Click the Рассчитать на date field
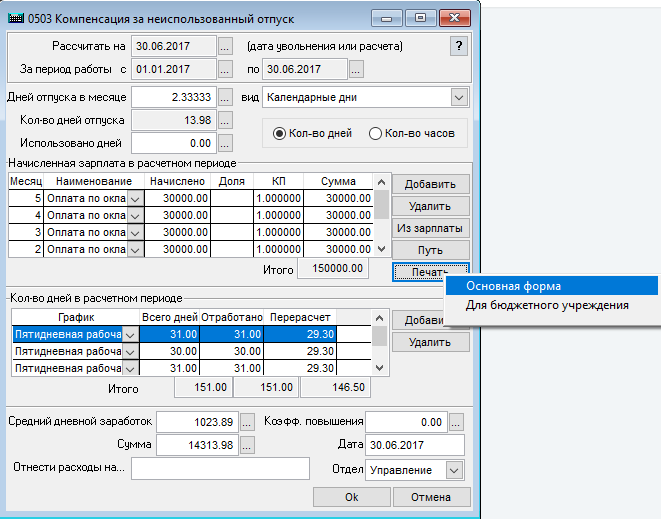This screenshot has width=661, height=519. pyautogui.click(x=174, y=46)
